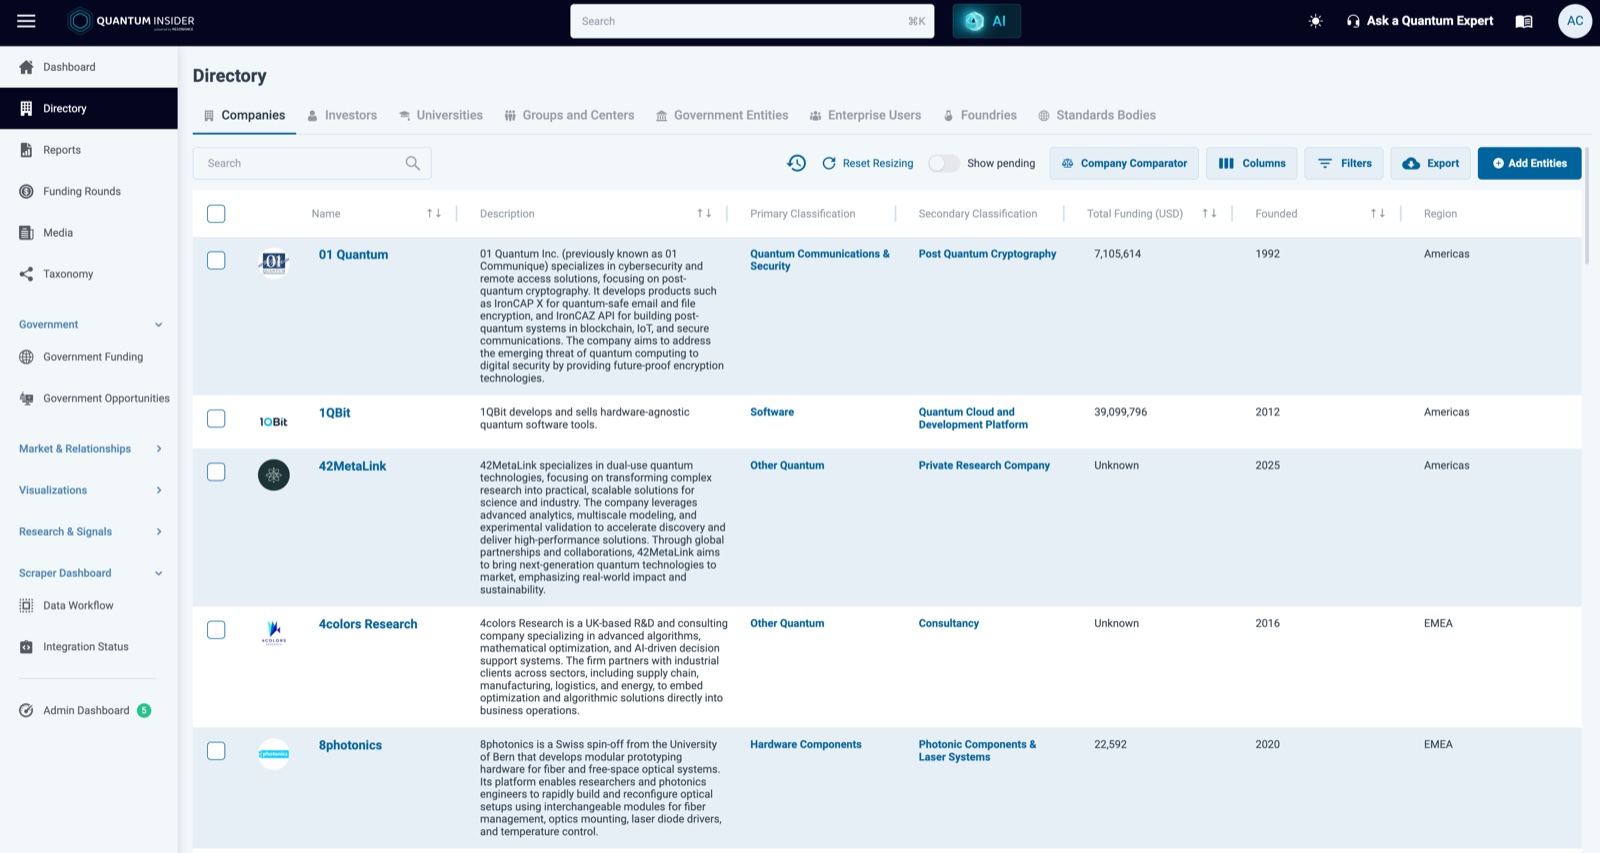Click the history clock icon
The width and height of the screenshot is (1600, 853).
click(796, 163)
